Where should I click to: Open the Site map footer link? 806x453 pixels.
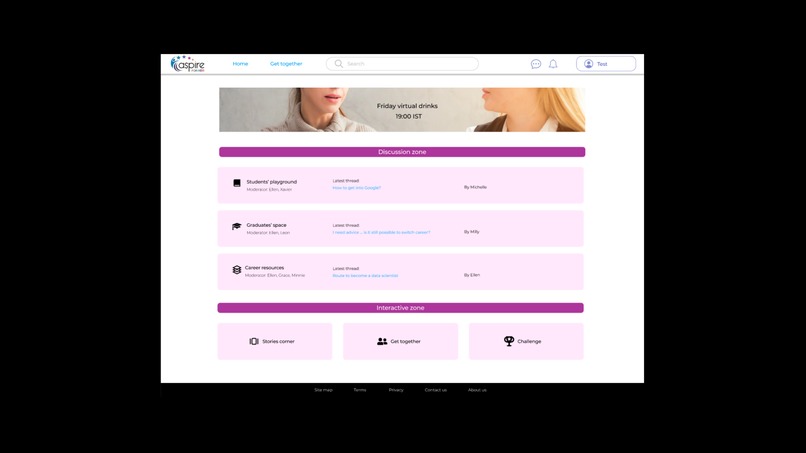tap(323, 390)
